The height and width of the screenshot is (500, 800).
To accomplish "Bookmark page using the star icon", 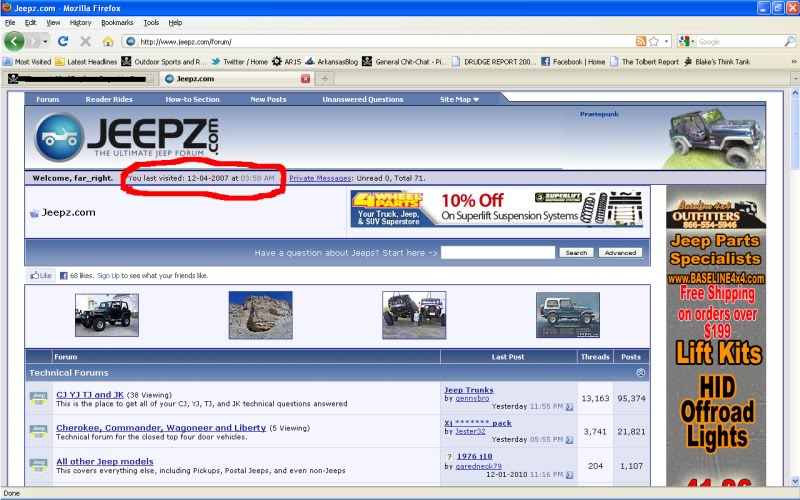I will [x=654, y=41].
